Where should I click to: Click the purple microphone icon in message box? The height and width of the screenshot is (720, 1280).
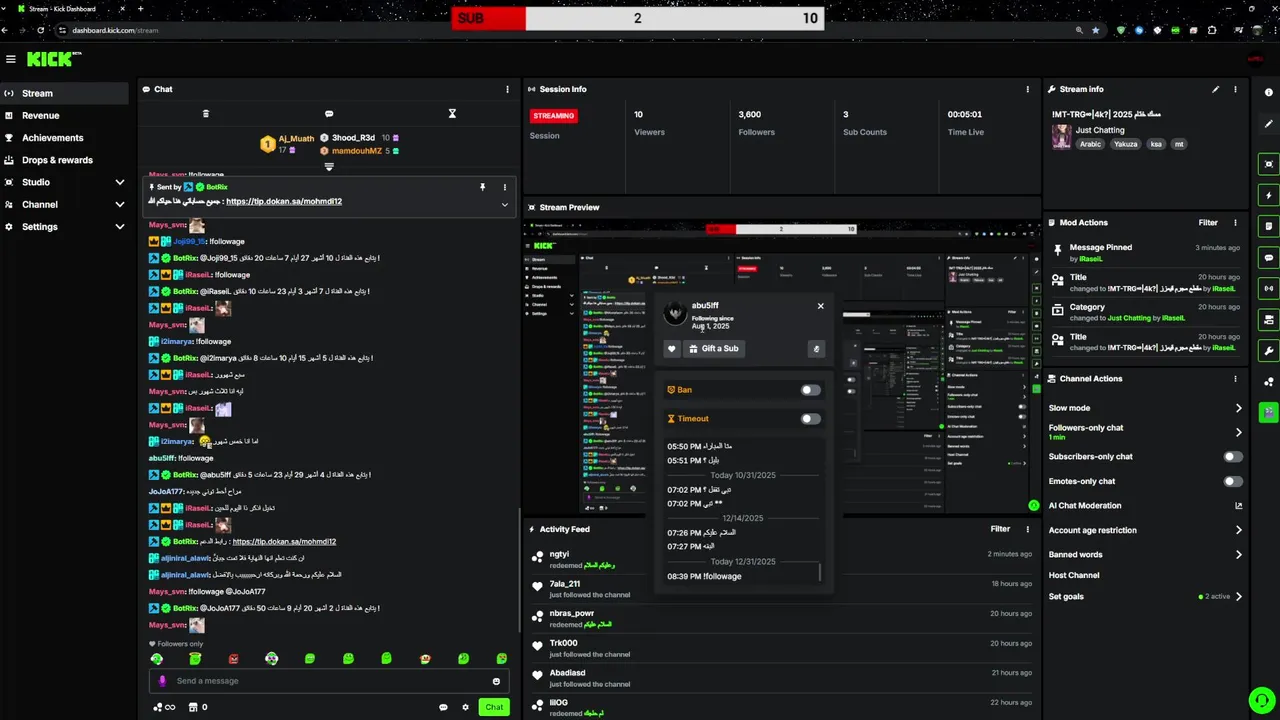point(162,681)
